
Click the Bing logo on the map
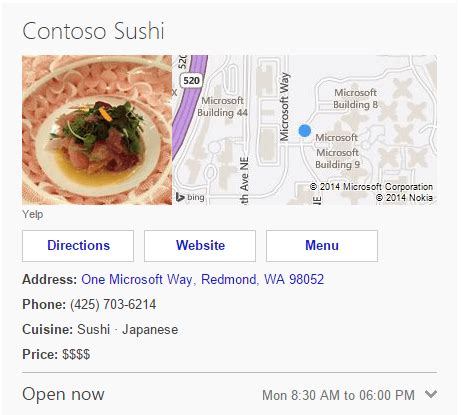190,197
